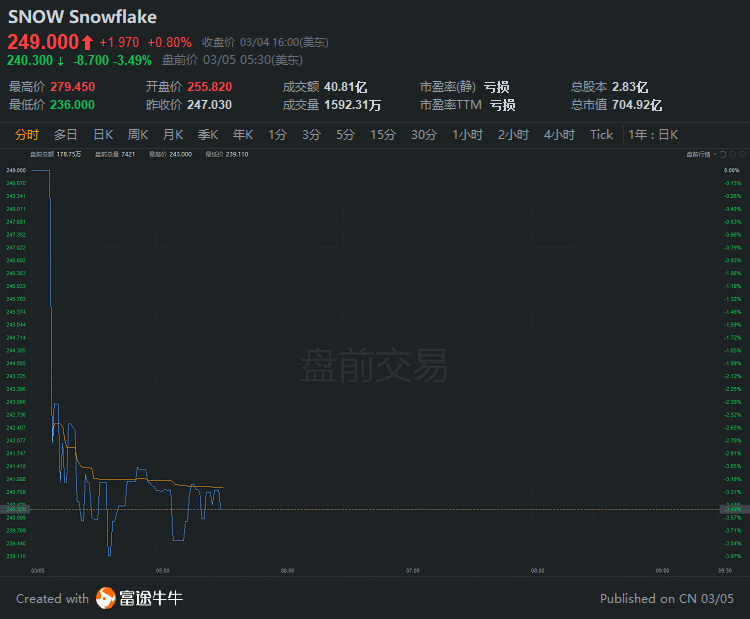Click the 06:00 time axis label

(287, 571)
